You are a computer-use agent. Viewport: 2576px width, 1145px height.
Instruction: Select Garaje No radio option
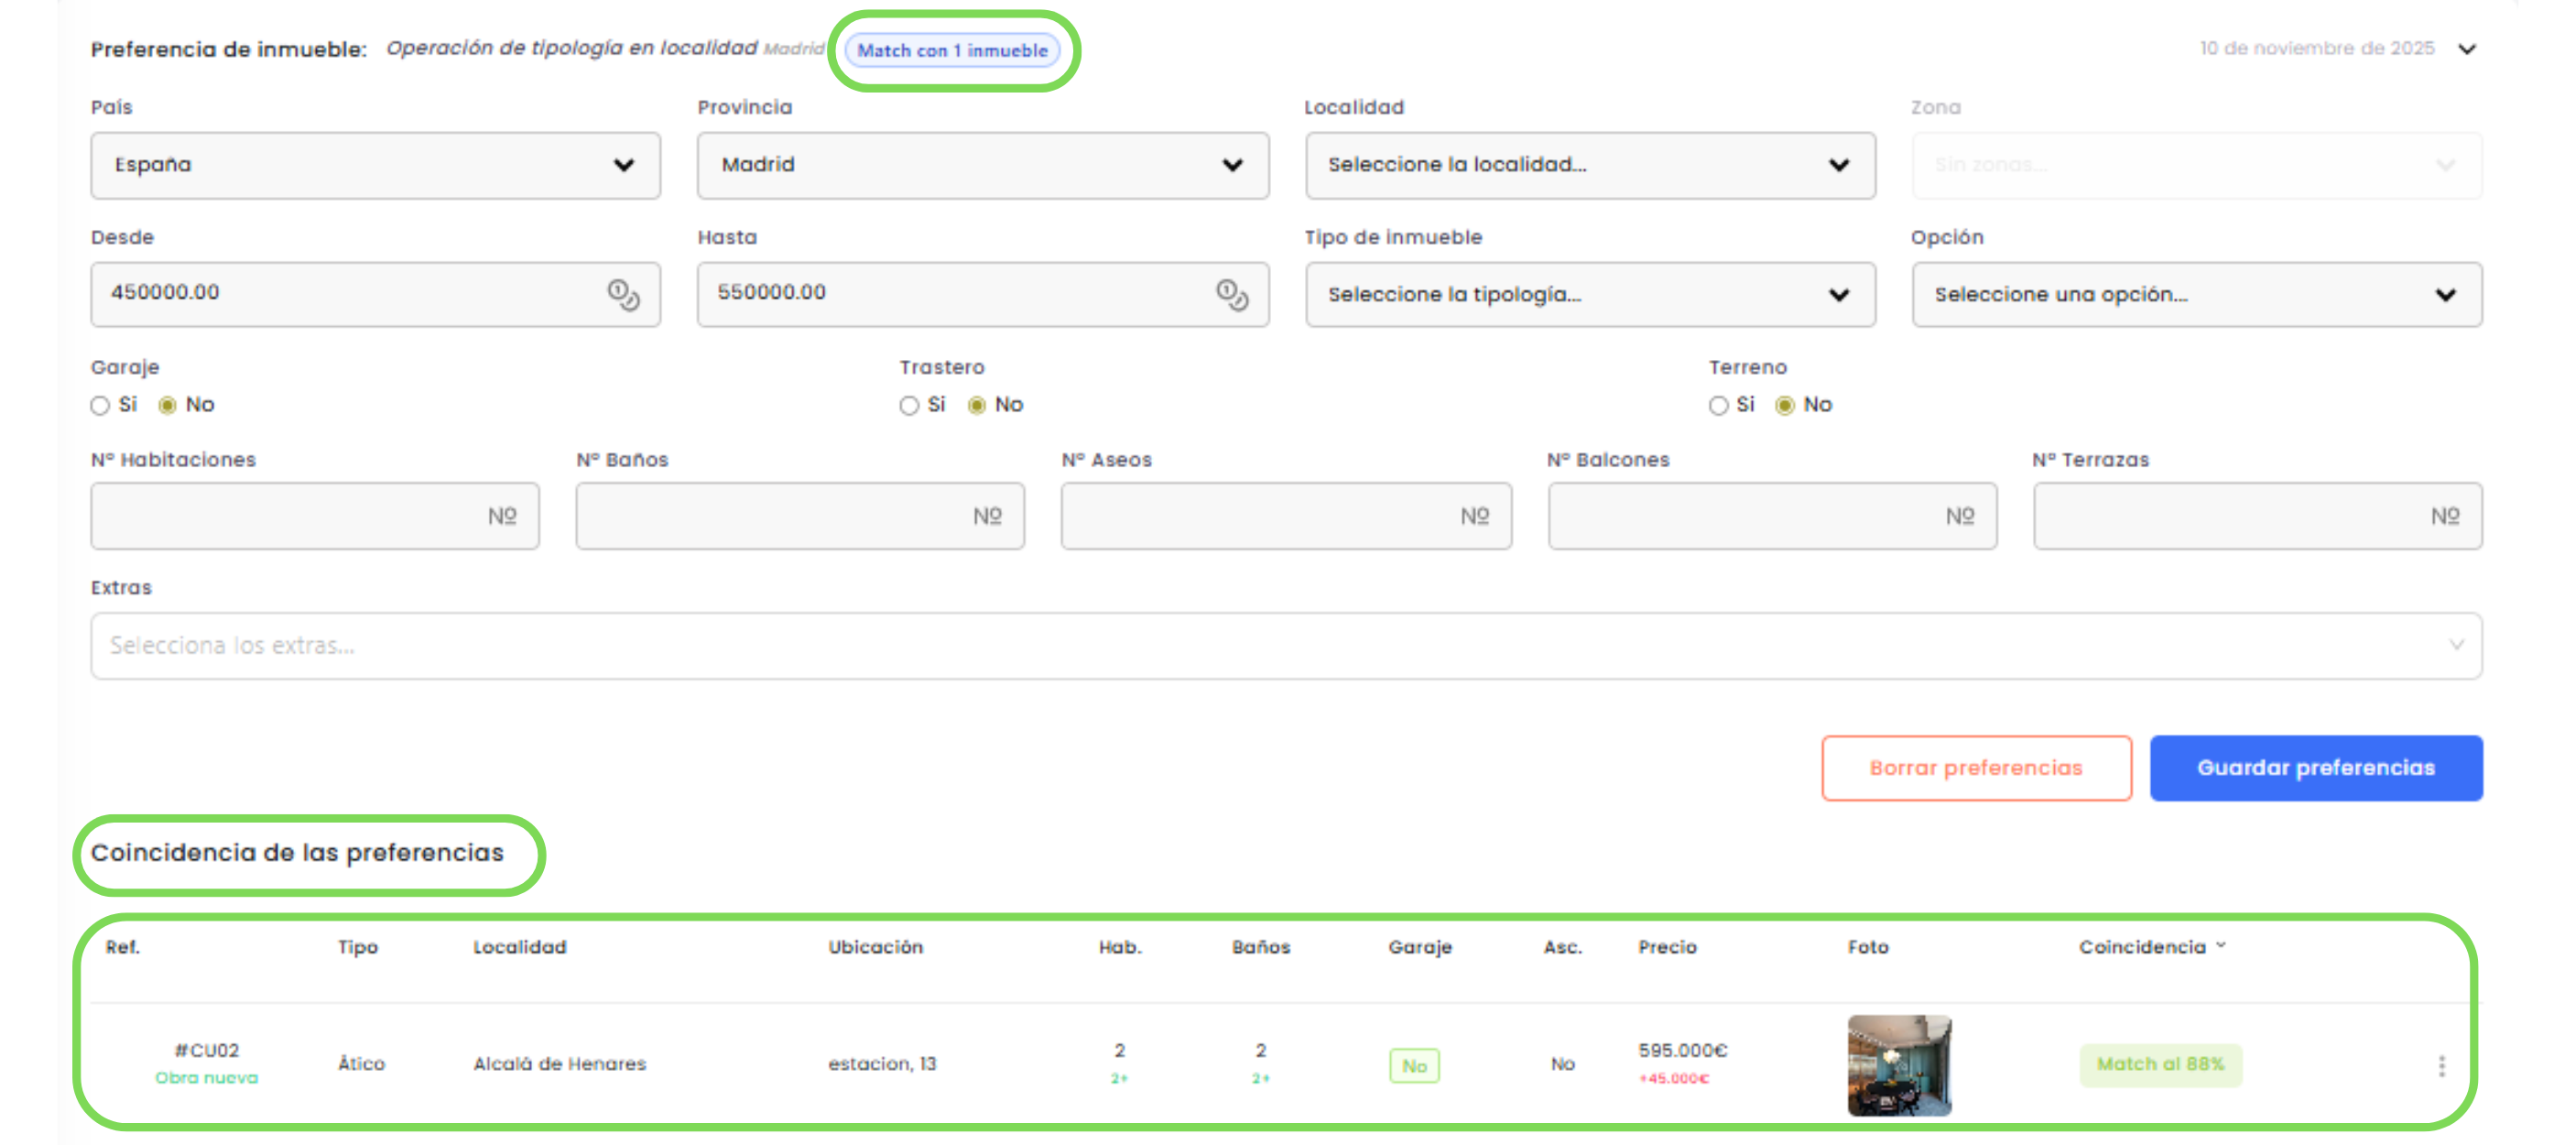(167, 405)
